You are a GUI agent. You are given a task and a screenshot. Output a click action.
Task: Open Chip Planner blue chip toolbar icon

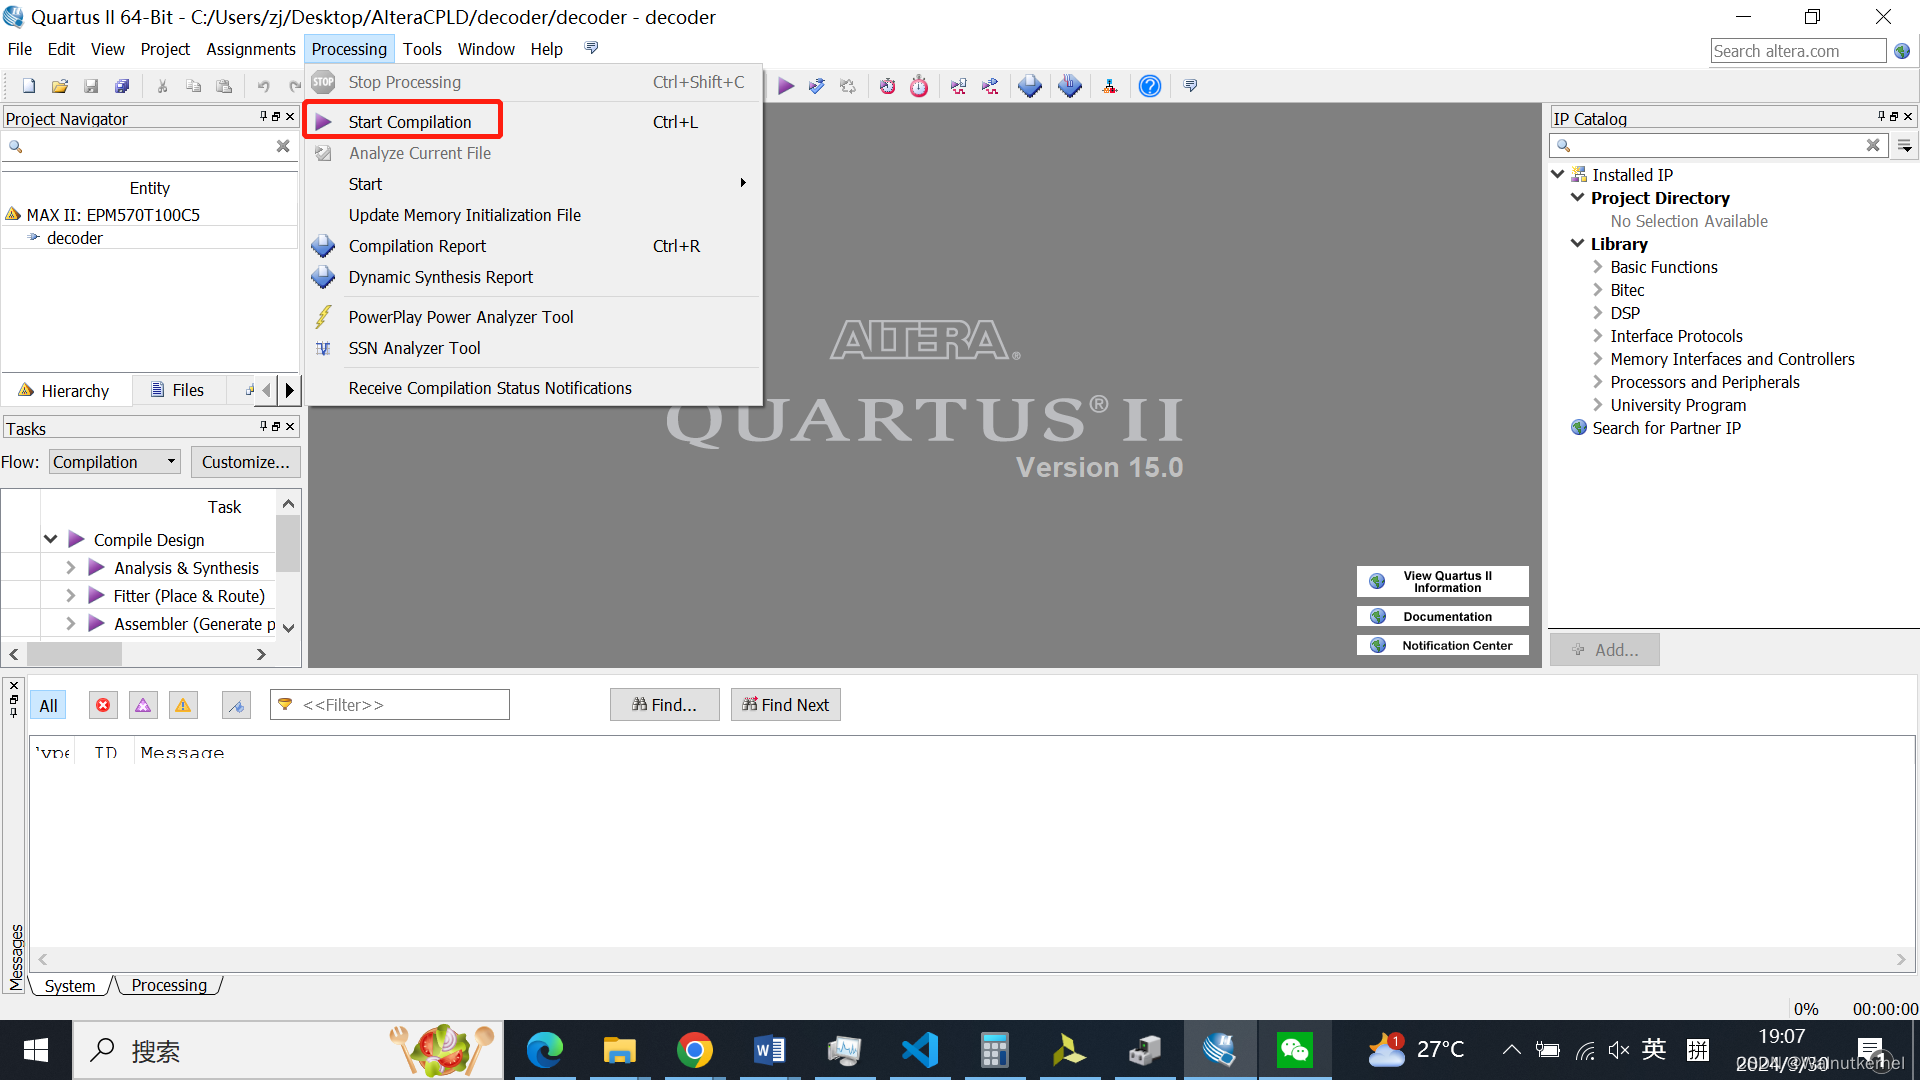(x=1030, y=86)
